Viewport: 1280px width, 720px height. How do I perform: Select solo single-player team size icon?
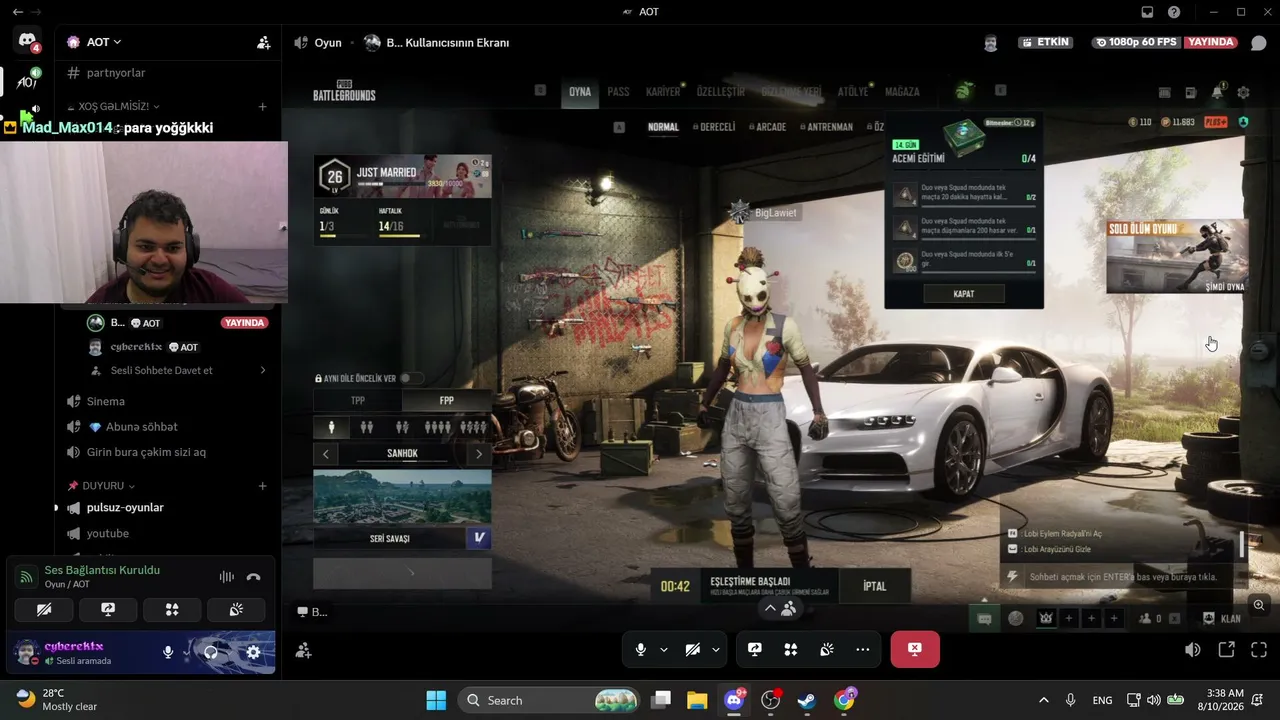tap(331, 427)
